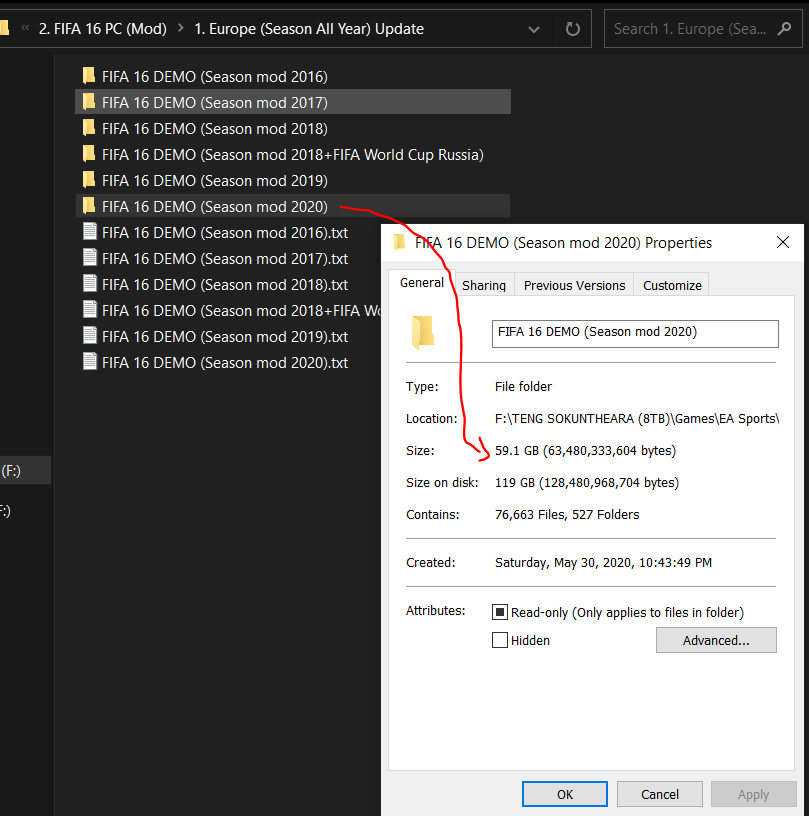Click breadcrumb '1. Europe (Season All Year) Update'

click(x=309, y=29)
